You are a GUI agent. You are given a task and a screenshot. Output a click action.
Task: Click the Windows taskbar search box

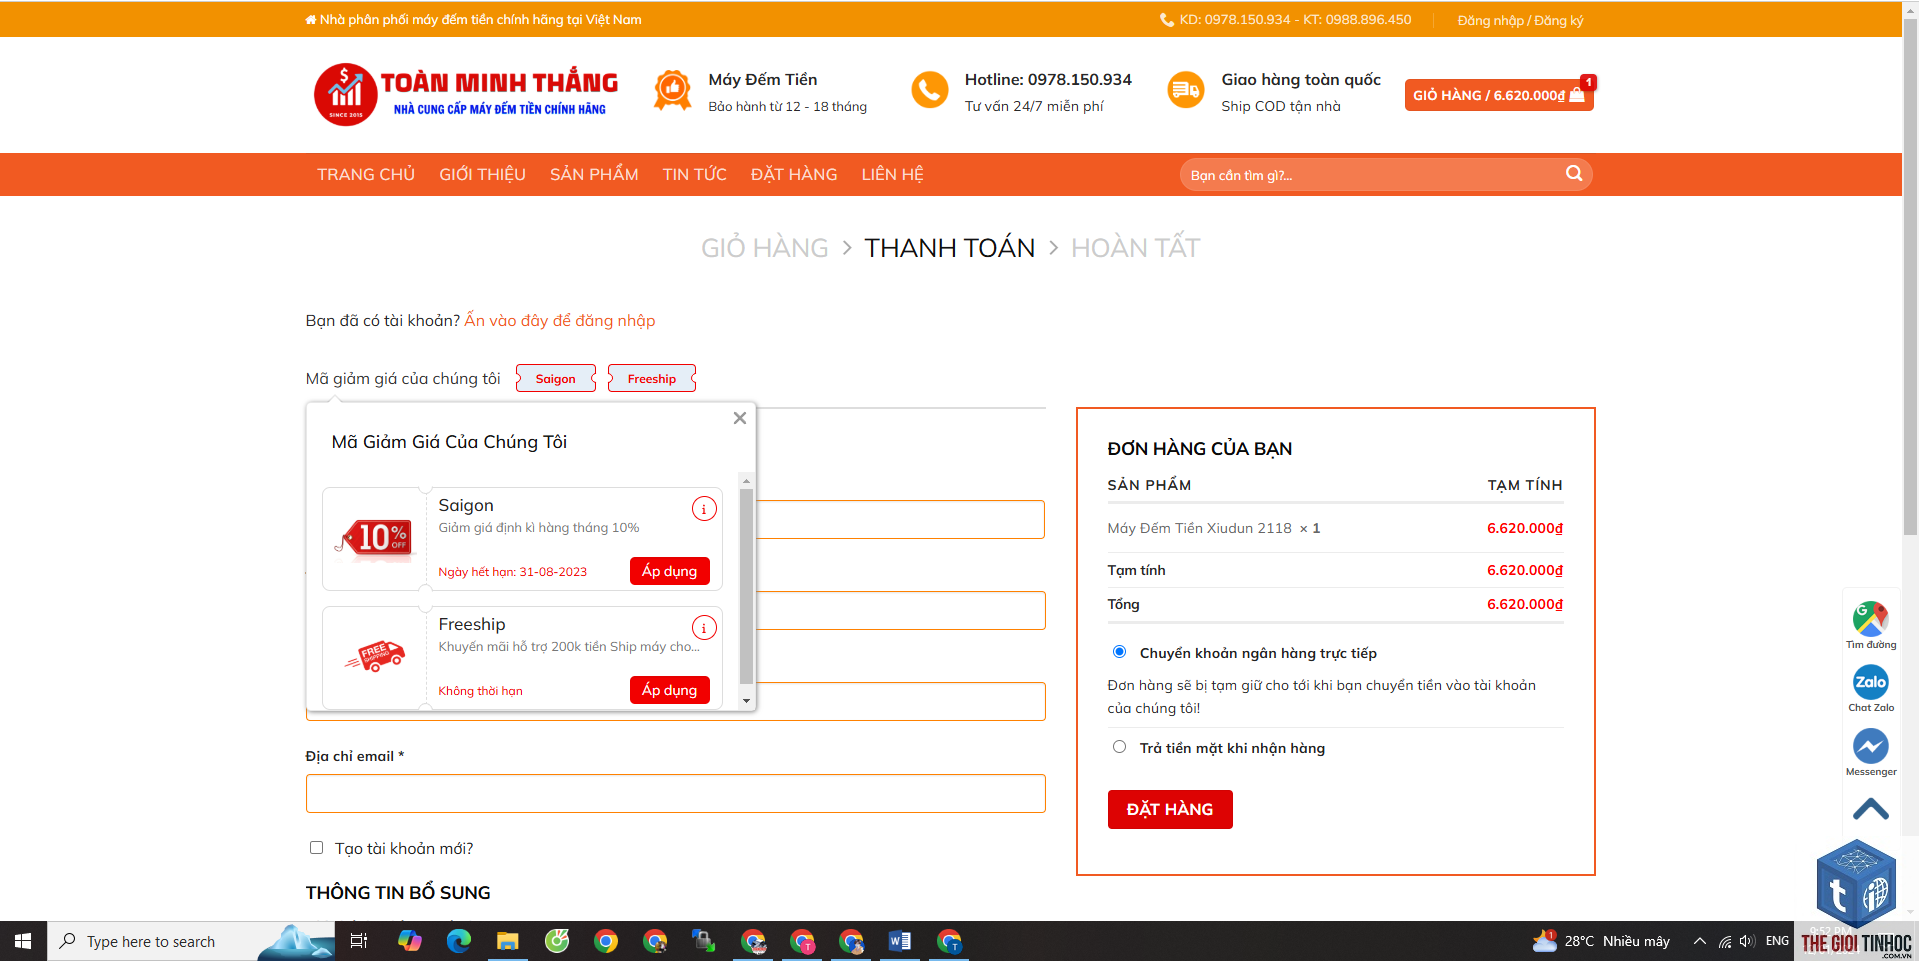(x=190, y=941)
